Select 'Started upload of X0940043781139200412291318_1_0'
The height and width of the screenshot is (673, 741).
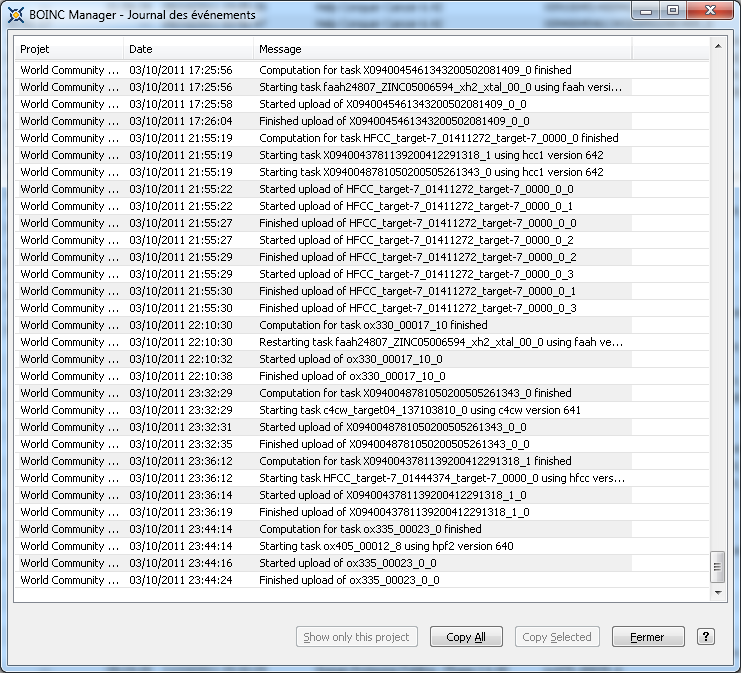click(392, 495)
